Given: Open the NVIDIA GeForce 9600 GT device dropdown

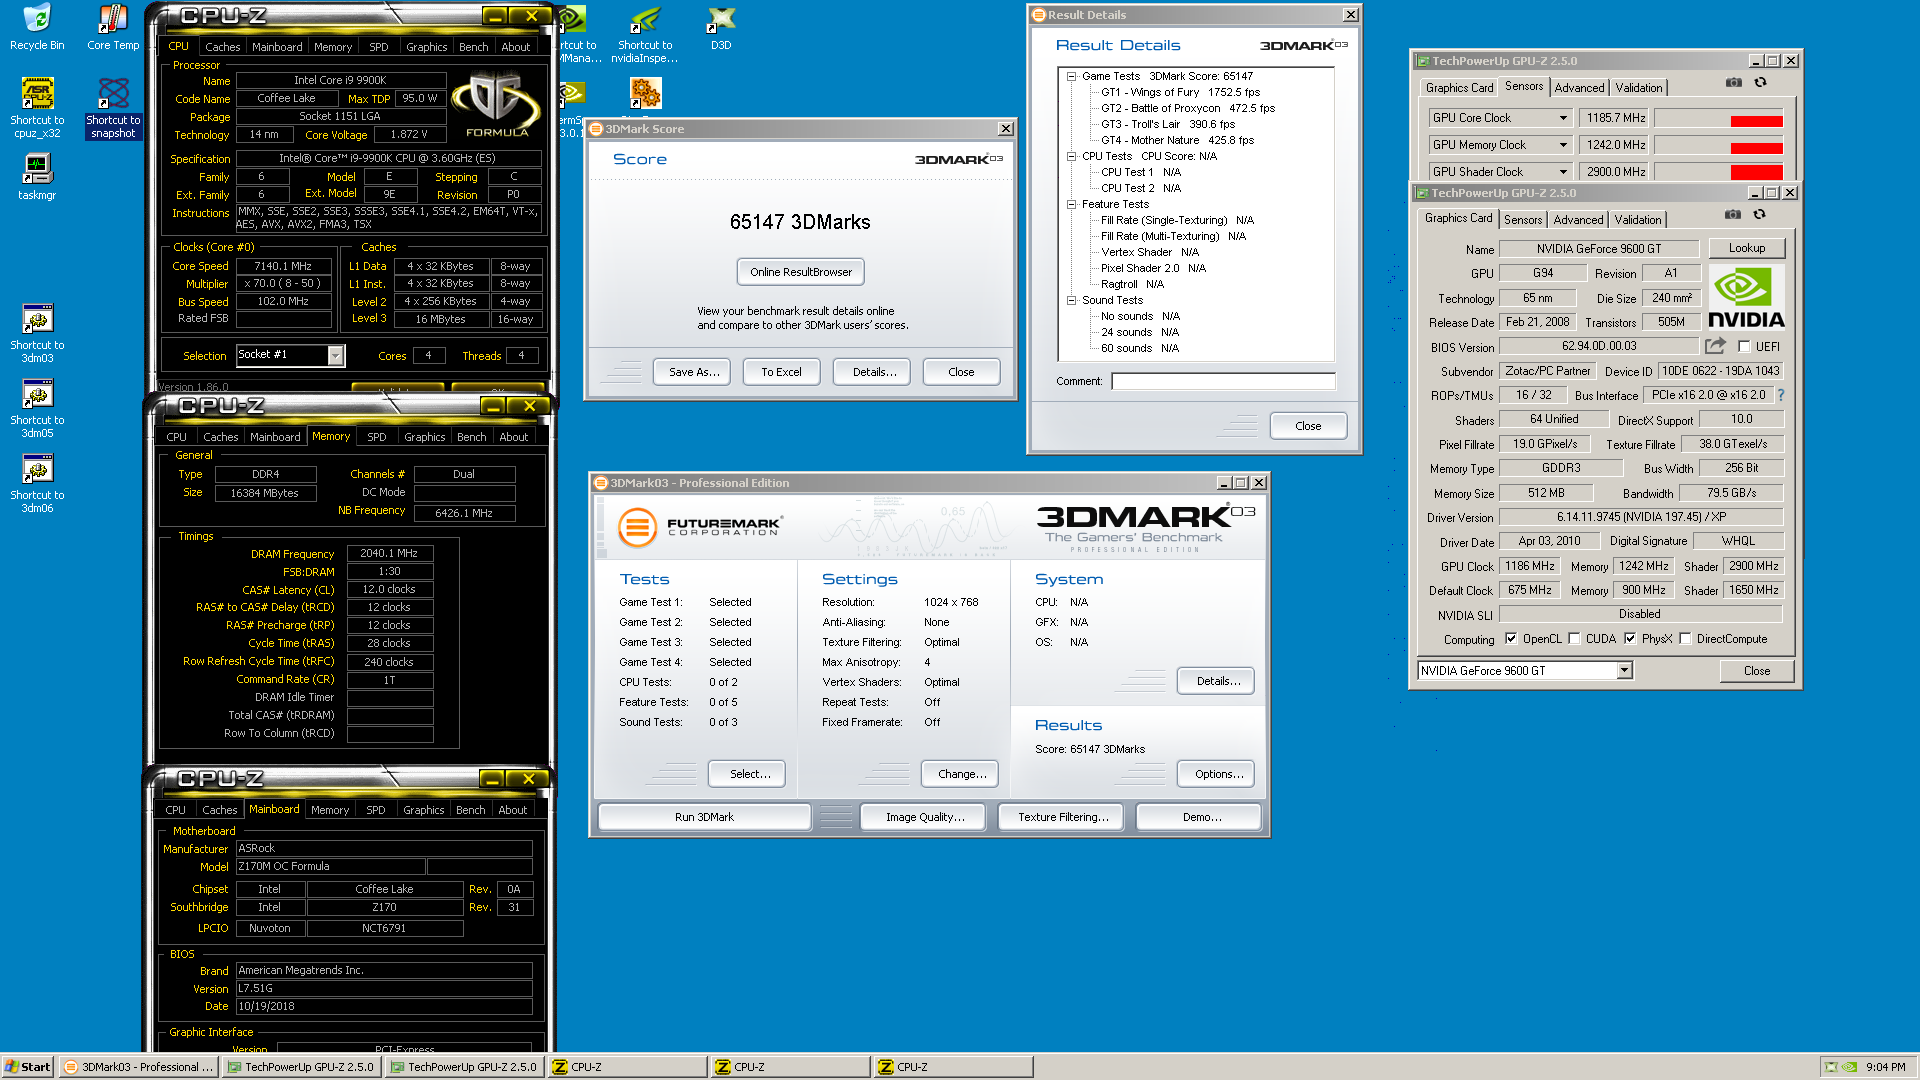Looking at the screenshot, I should pos(1624,671).
